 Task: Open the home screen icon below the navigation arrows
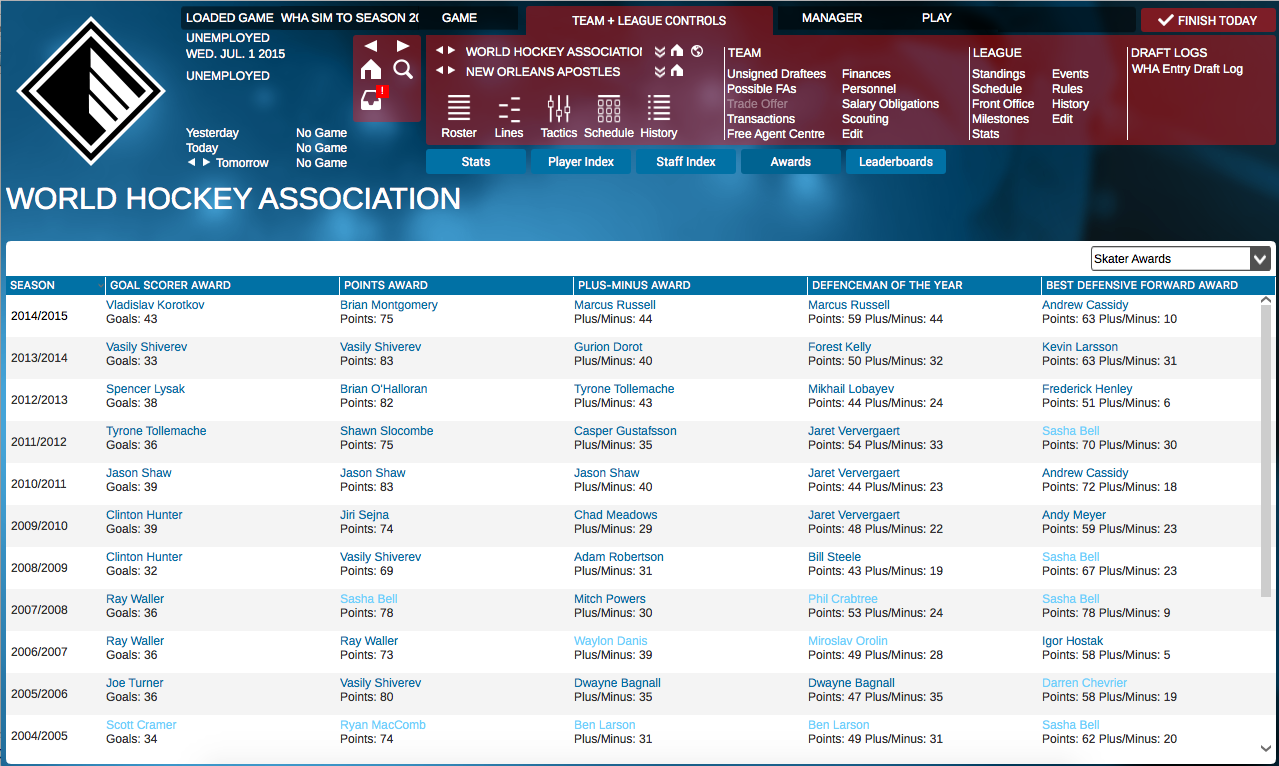tap(371, 69)
